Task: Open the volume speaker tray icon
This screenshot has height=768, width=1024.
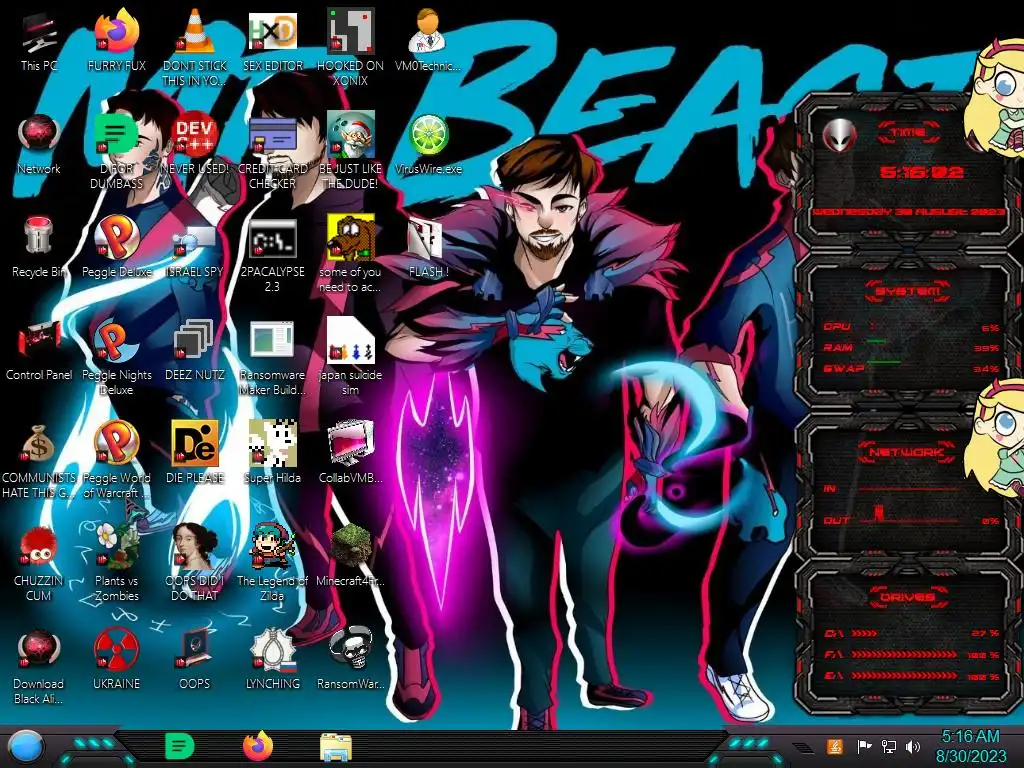Action: coord(913,746)
